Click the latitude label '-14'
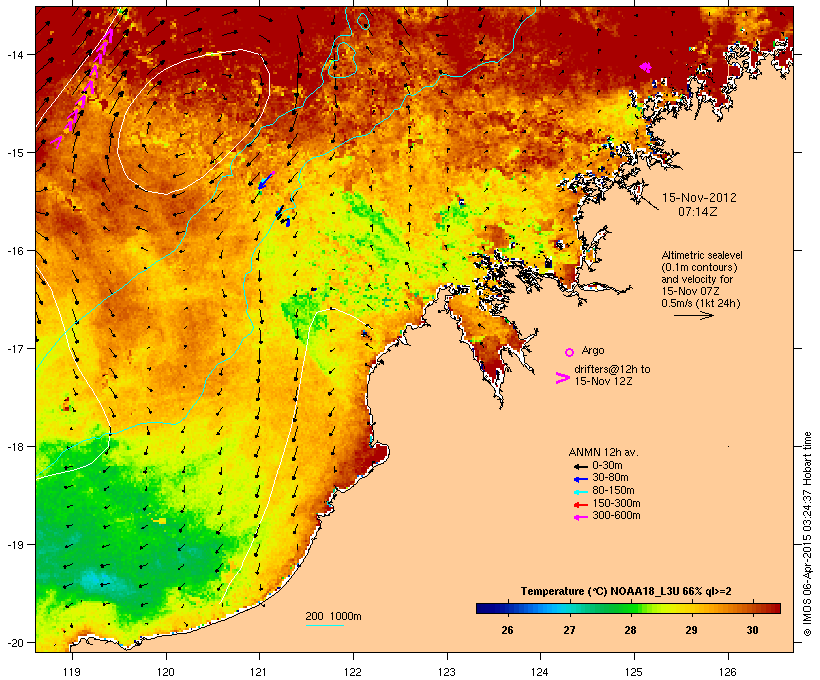This screenshot has height=680, width=820. tap(14, 54)
